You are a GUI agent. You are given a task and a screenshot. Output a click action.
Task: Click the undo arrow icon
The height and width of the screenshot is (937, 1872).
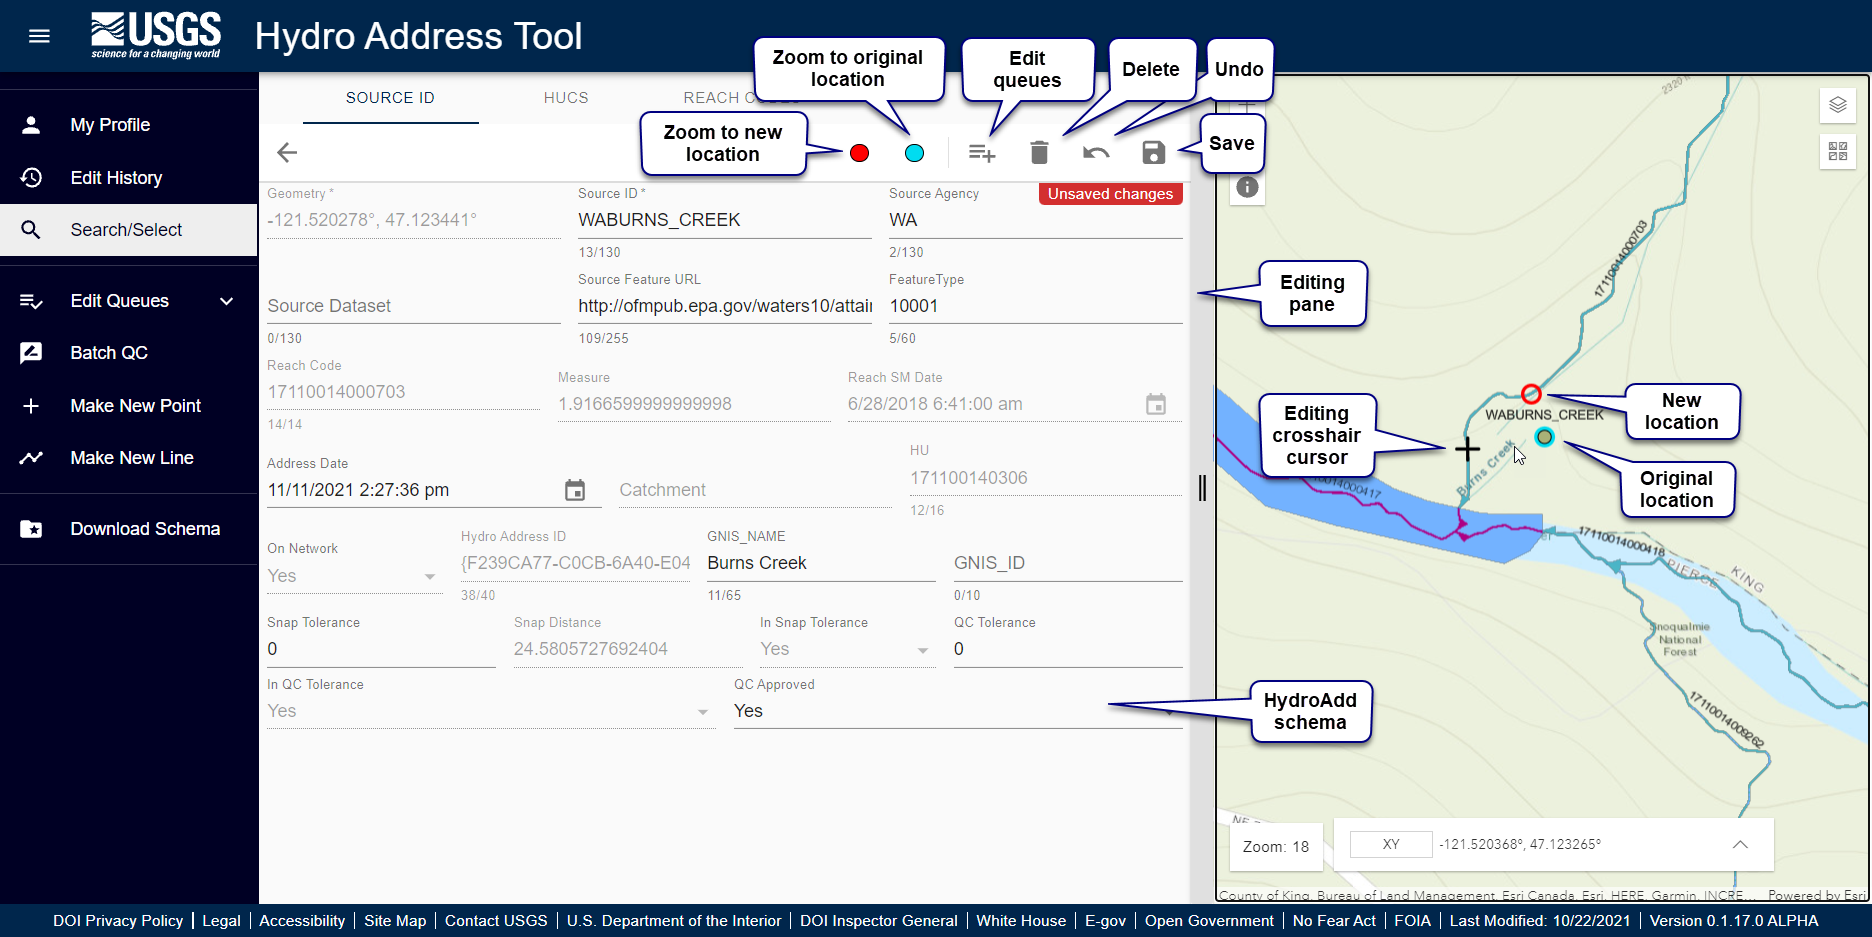point(1096,153)
